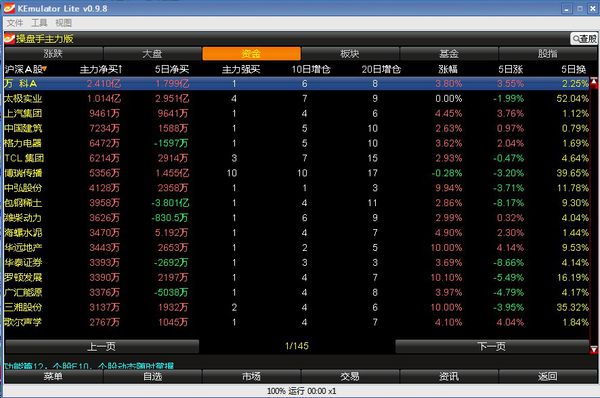The height and width of the screenshot is (398, 600).
Task: Open the 菜单 bottom button
Action: pos(53,377)
